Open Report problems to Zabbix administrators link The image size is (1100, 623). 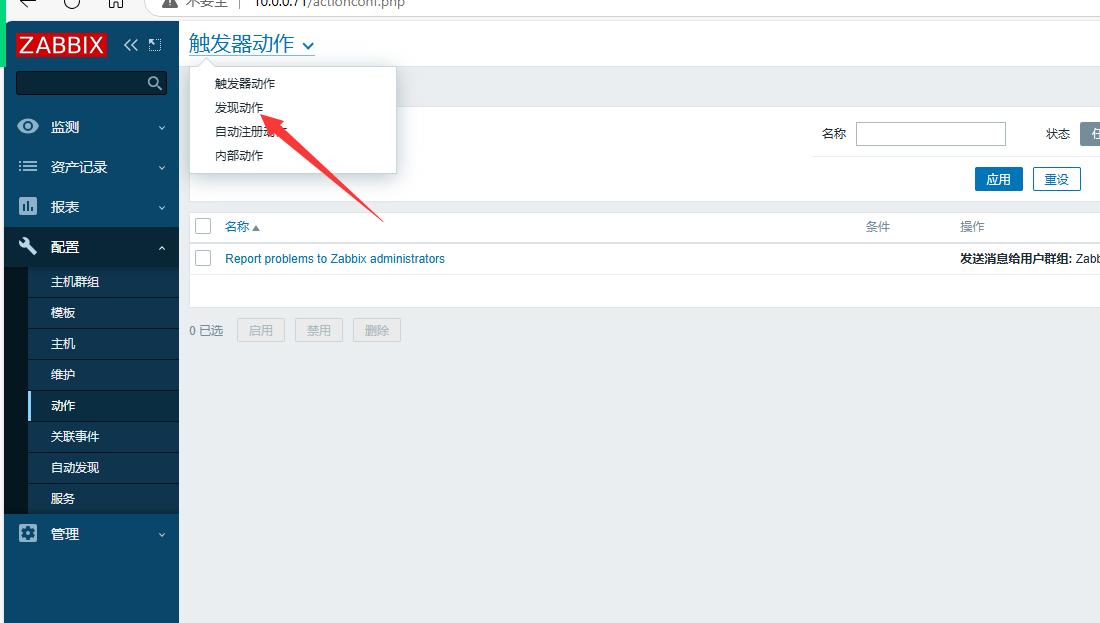coord(335,259)
